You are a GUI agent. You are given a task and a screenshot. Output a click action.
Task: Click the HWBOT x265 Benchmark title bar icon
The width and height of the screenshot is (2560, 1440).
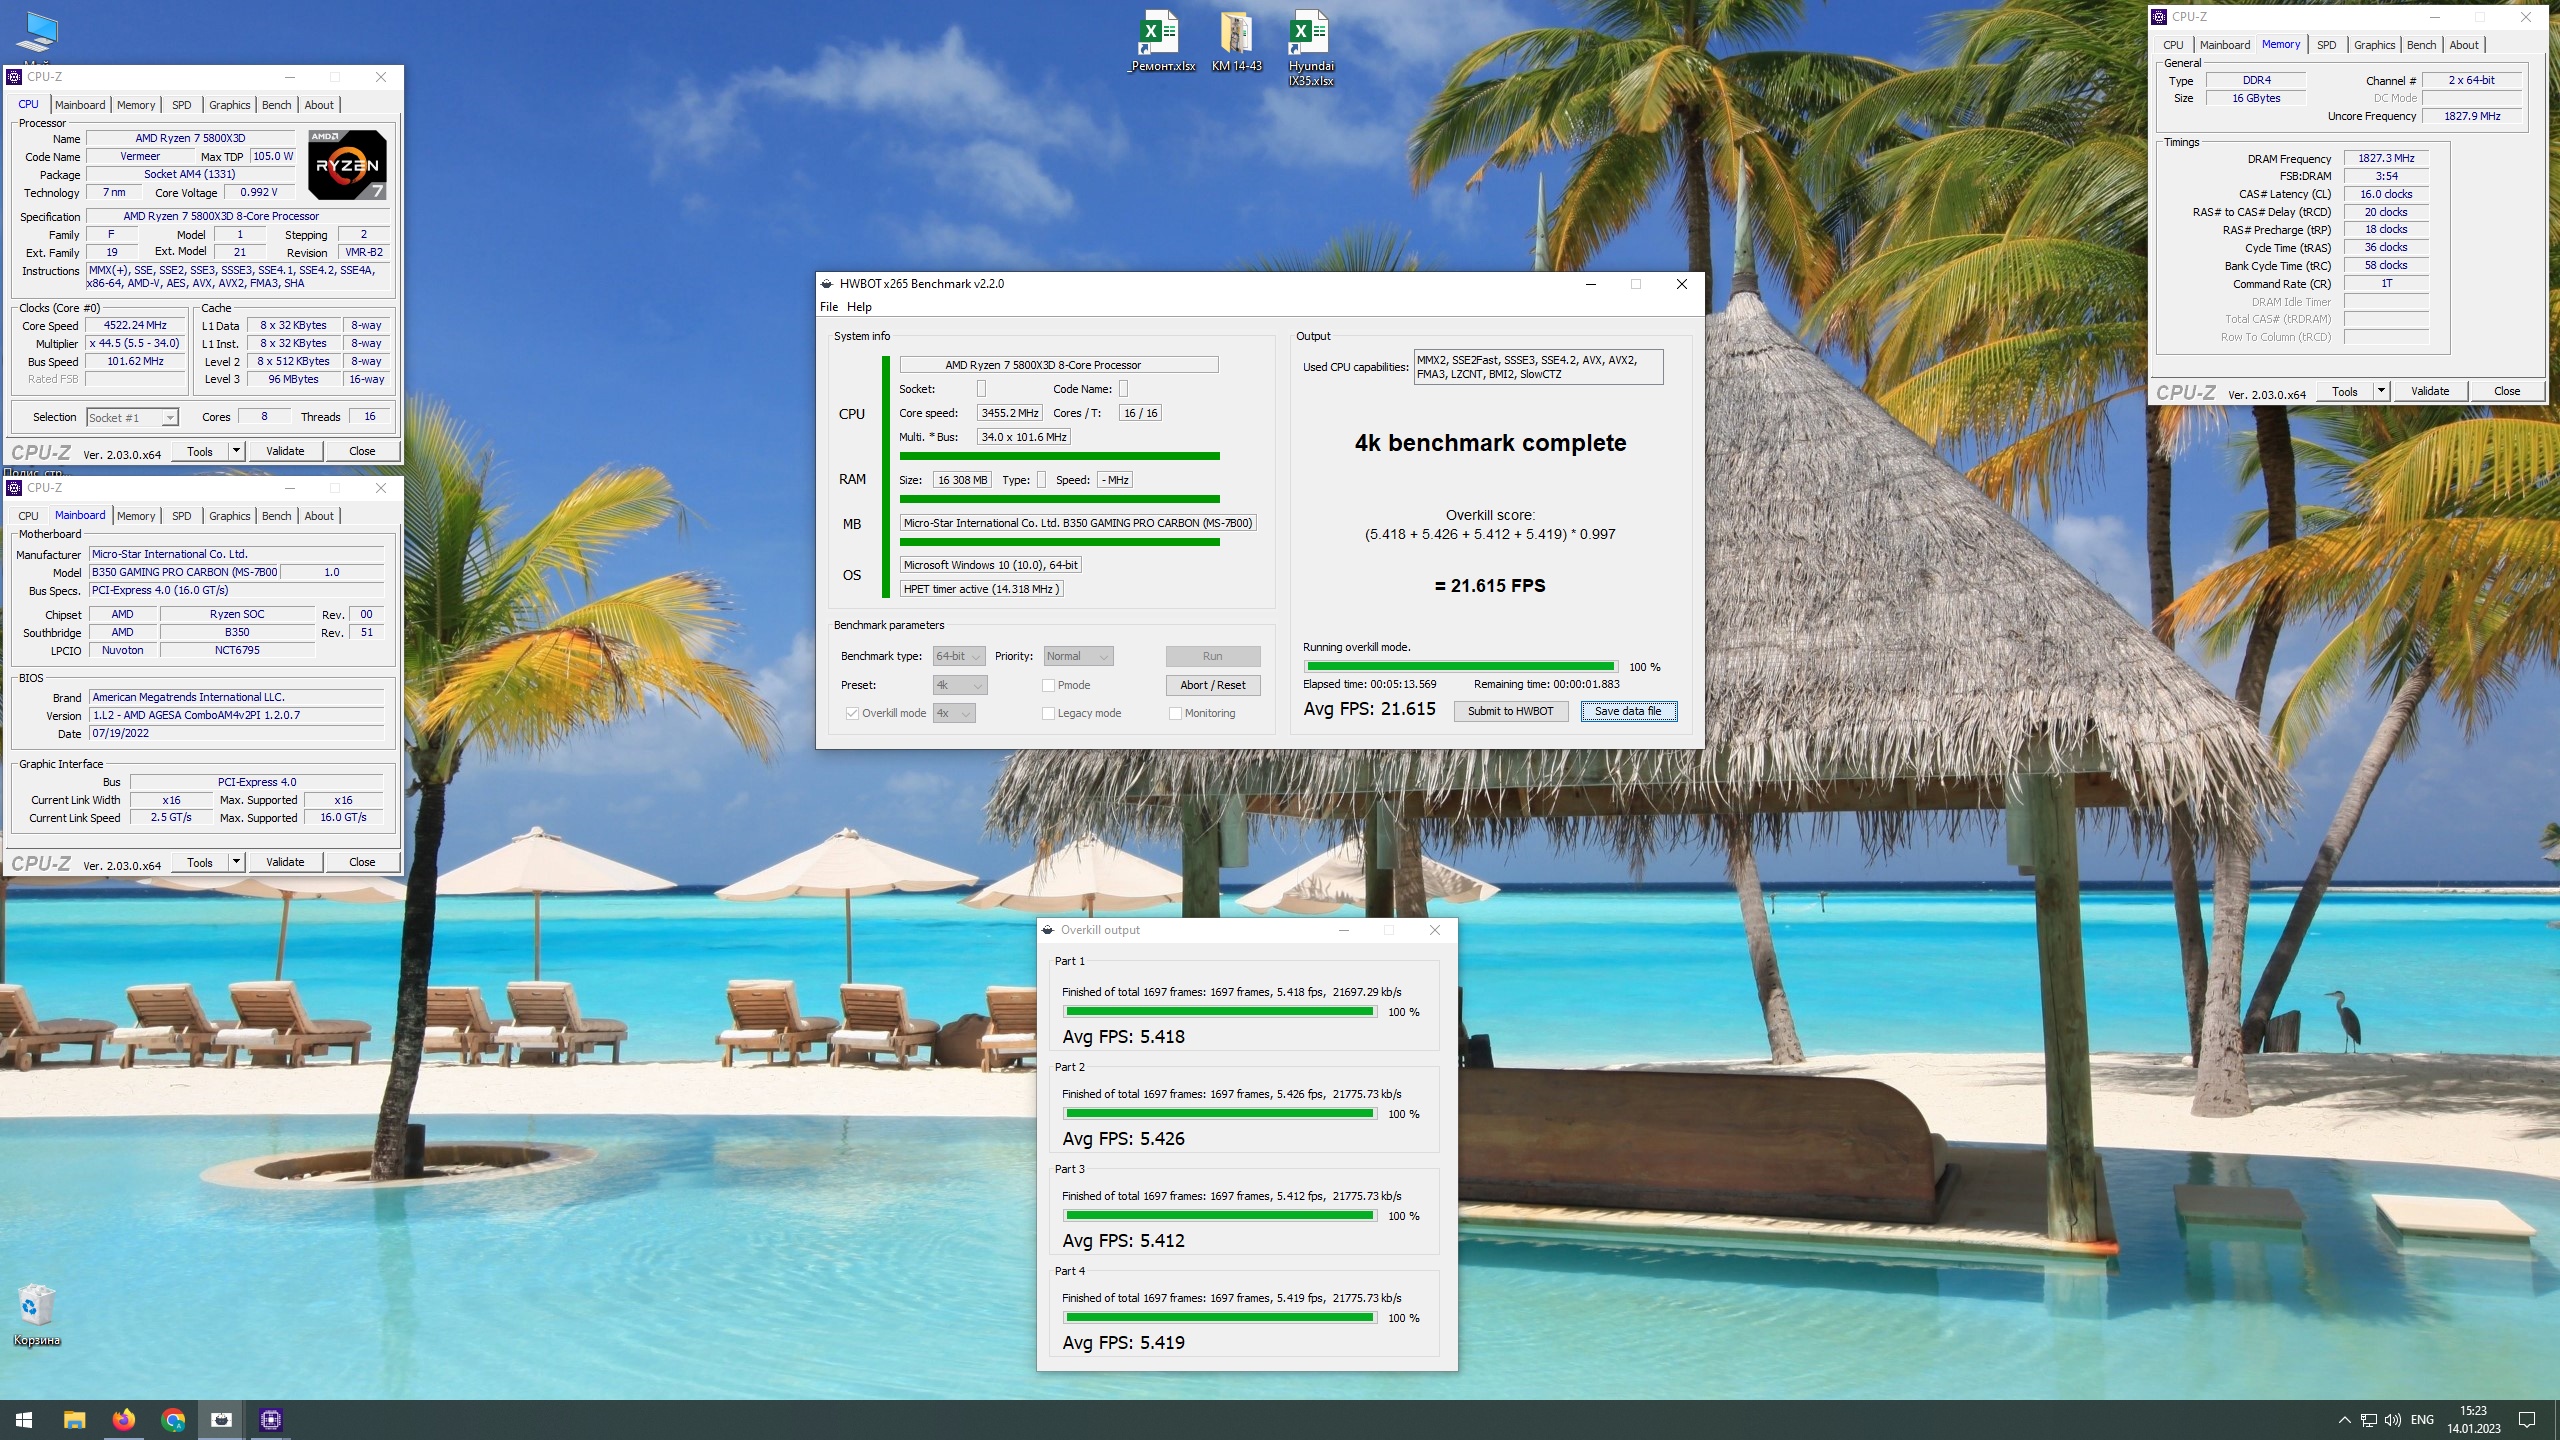827,284
